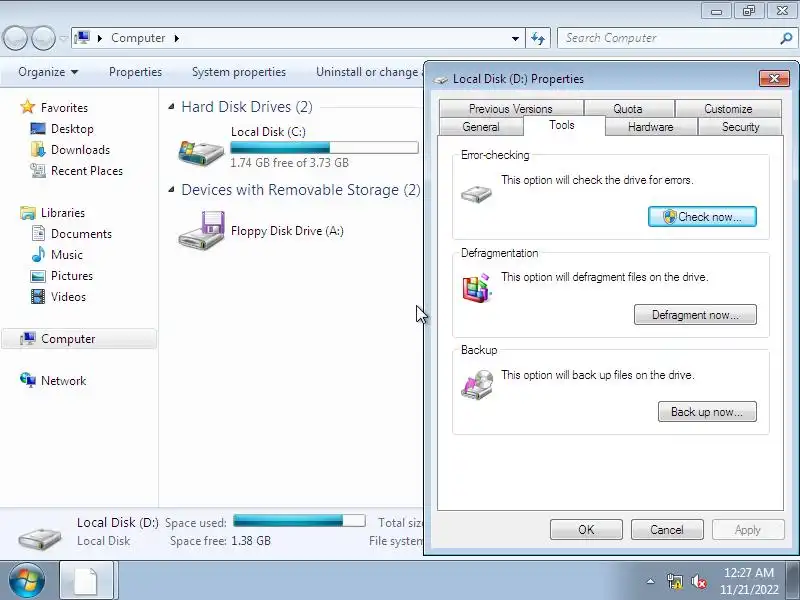The height and width of the screenshot is (600, 800).
Task: Click the Backup disc icon in the dialog
Action: click(478, 385)
